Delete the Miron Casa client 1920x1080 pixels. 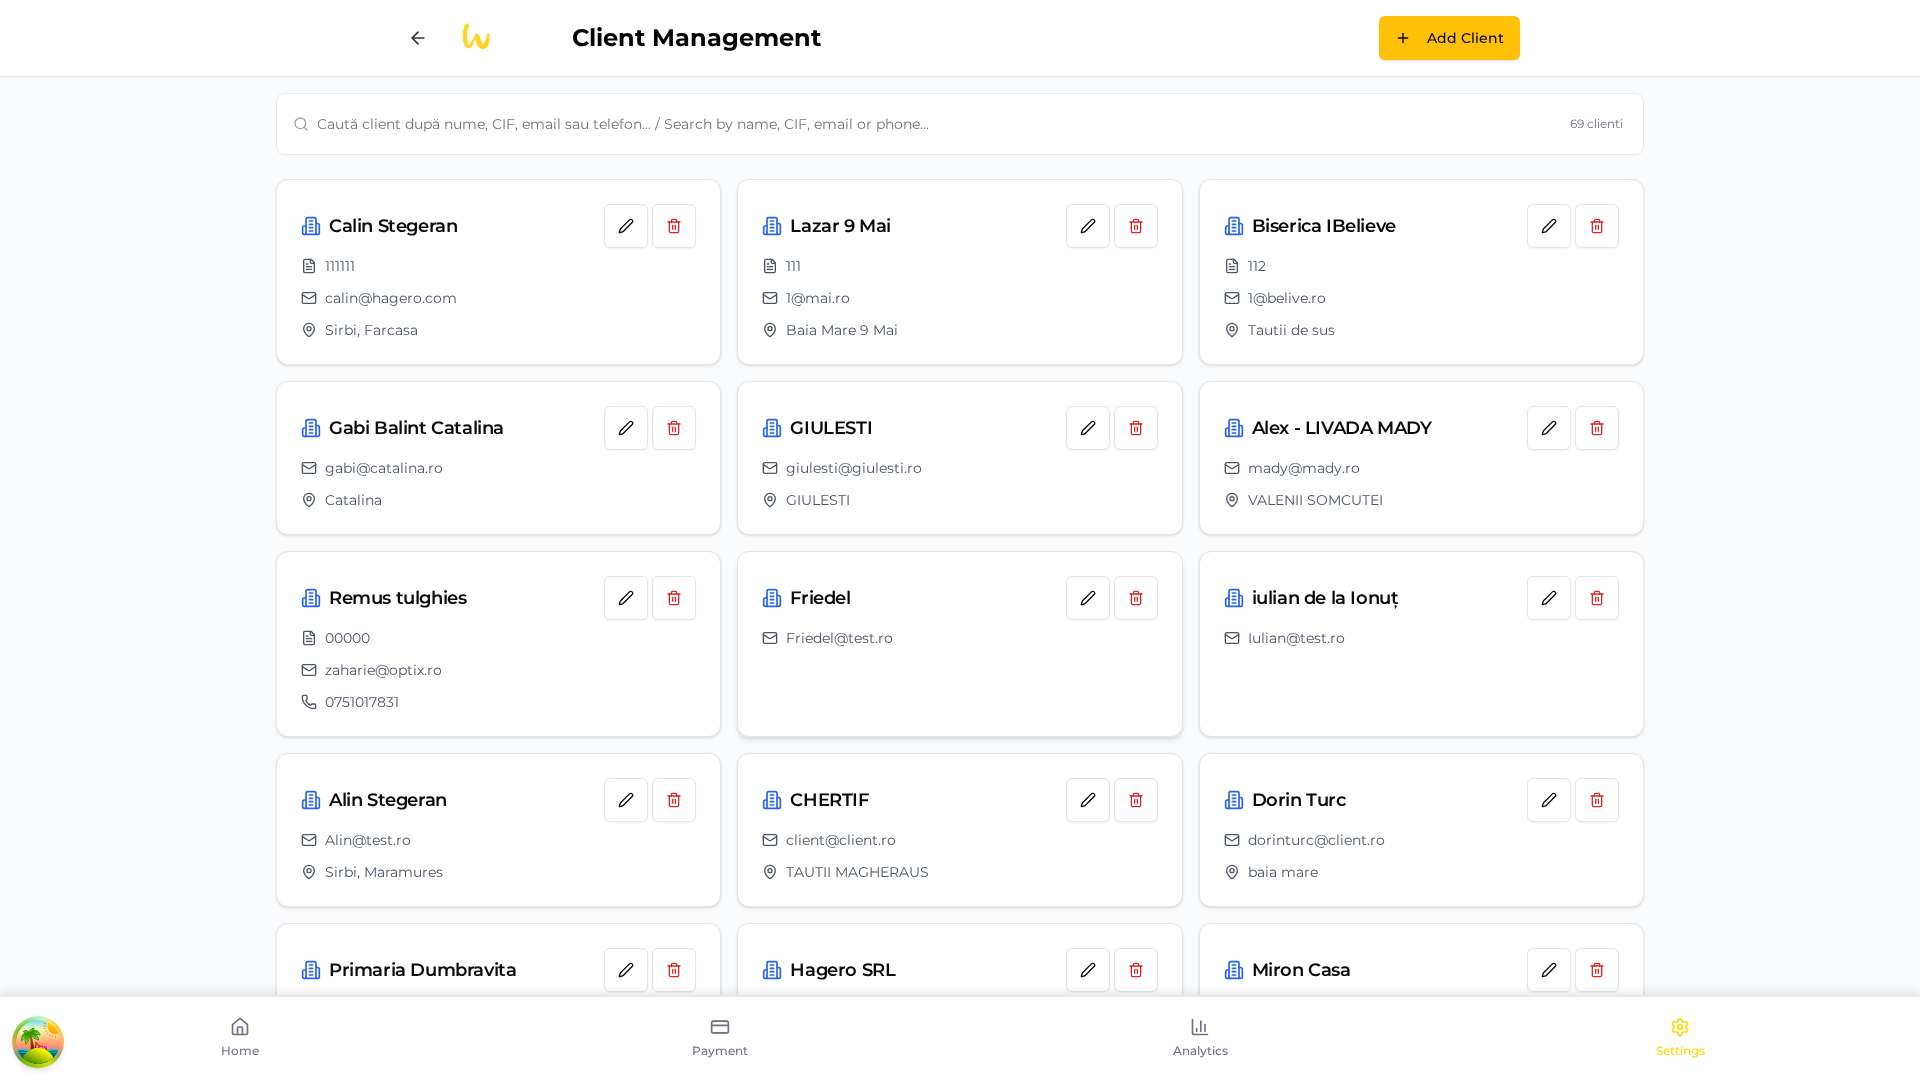pyautogui.click(x=1597, y=970)
